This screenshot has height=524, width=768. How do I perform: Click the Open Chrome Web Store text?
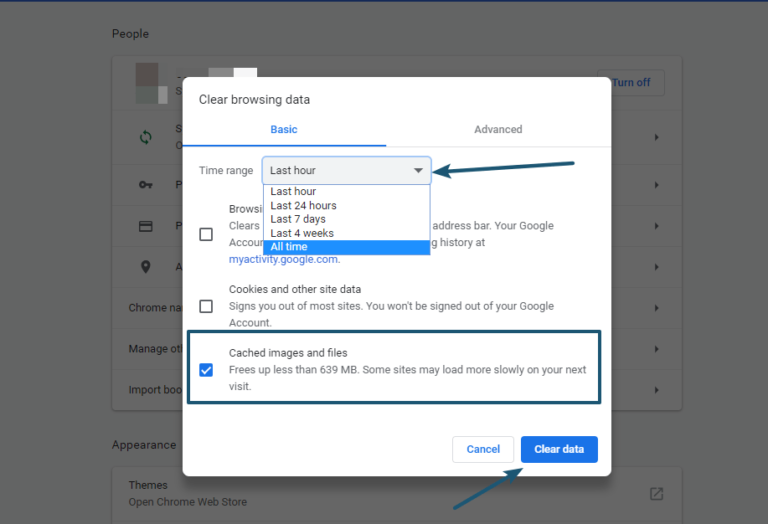pyautogui.click(x=188, y=502)
